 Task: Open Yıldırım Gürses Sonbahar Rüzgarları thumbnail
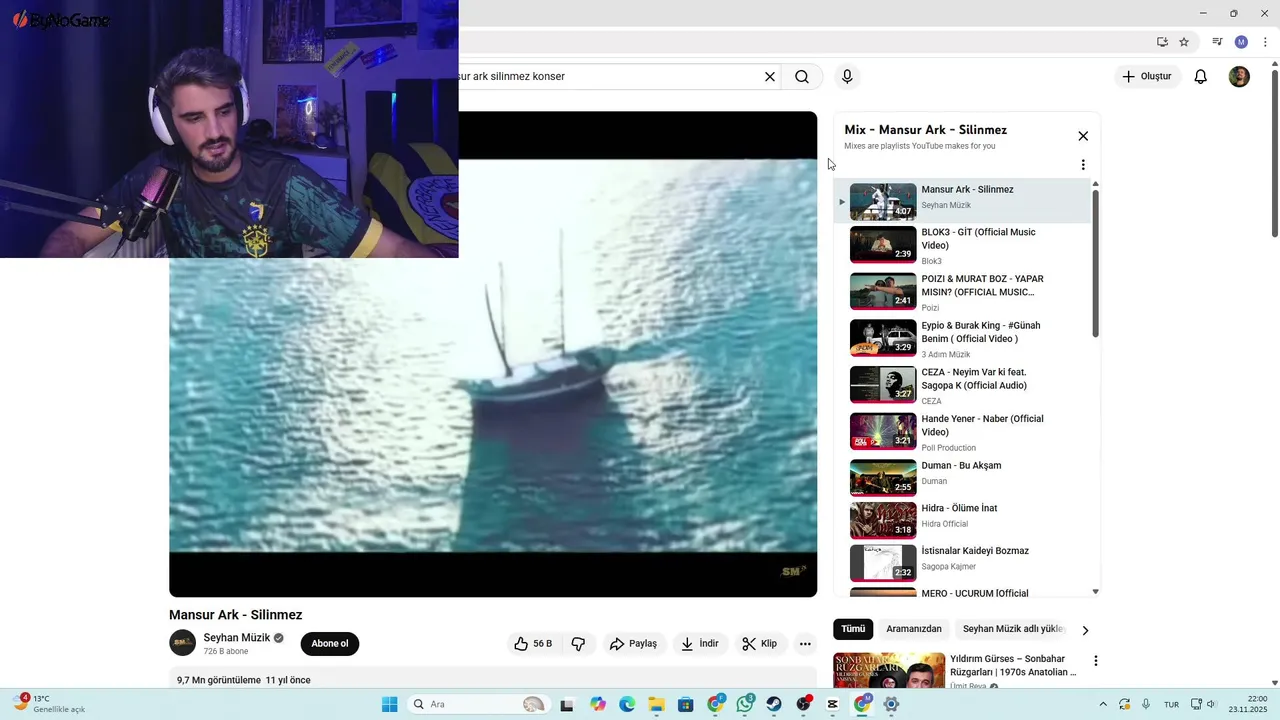[x=889, y=671]
